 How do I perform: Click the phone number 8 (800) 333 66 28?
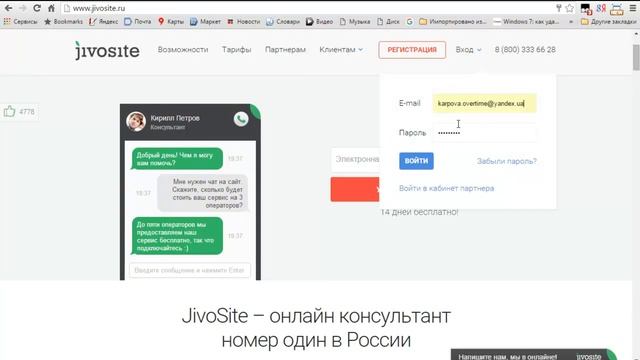[525, 49]
